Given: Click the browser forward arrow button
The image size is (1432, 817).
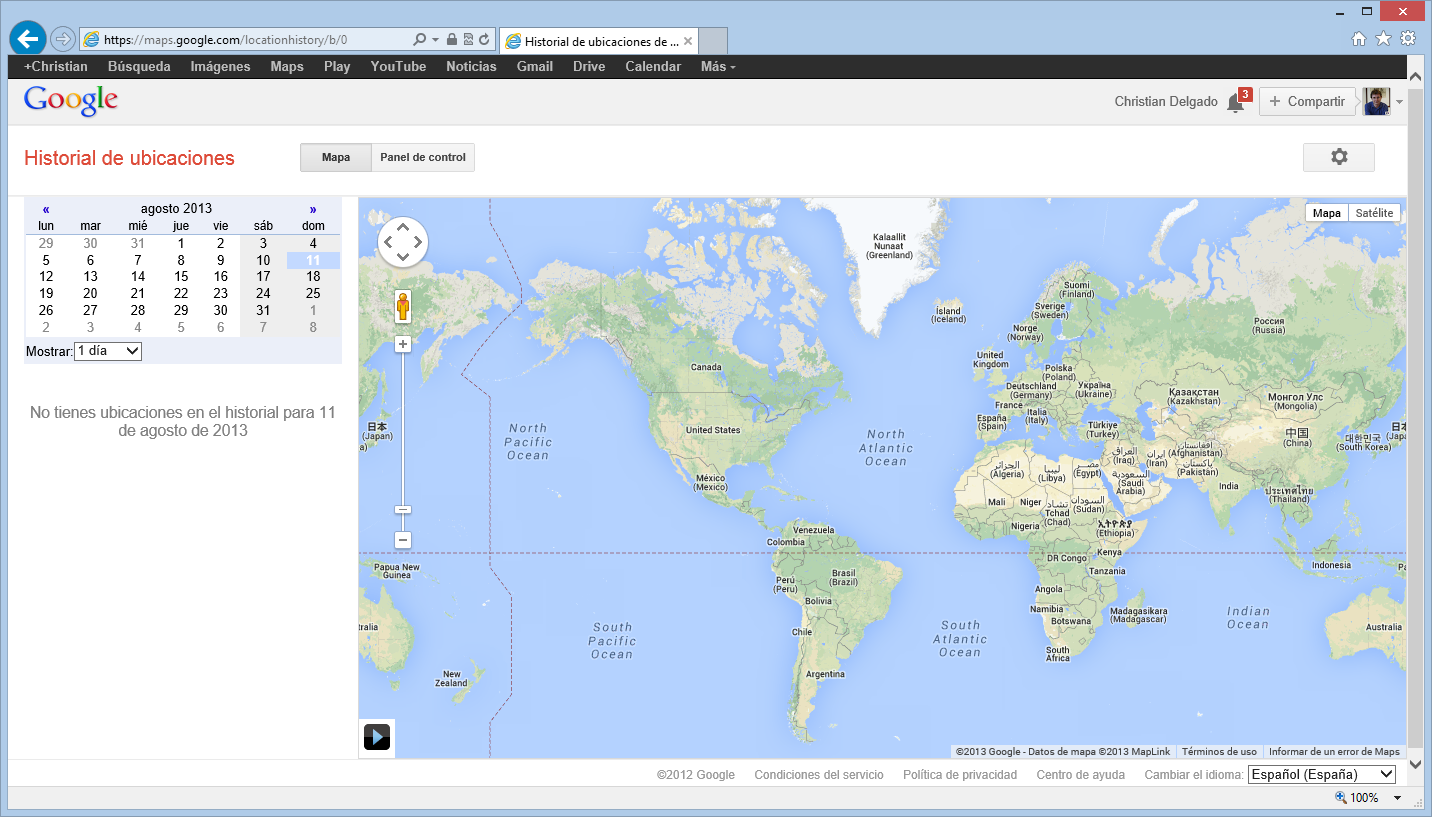Looking at the screenshot, I should point(63,39).
